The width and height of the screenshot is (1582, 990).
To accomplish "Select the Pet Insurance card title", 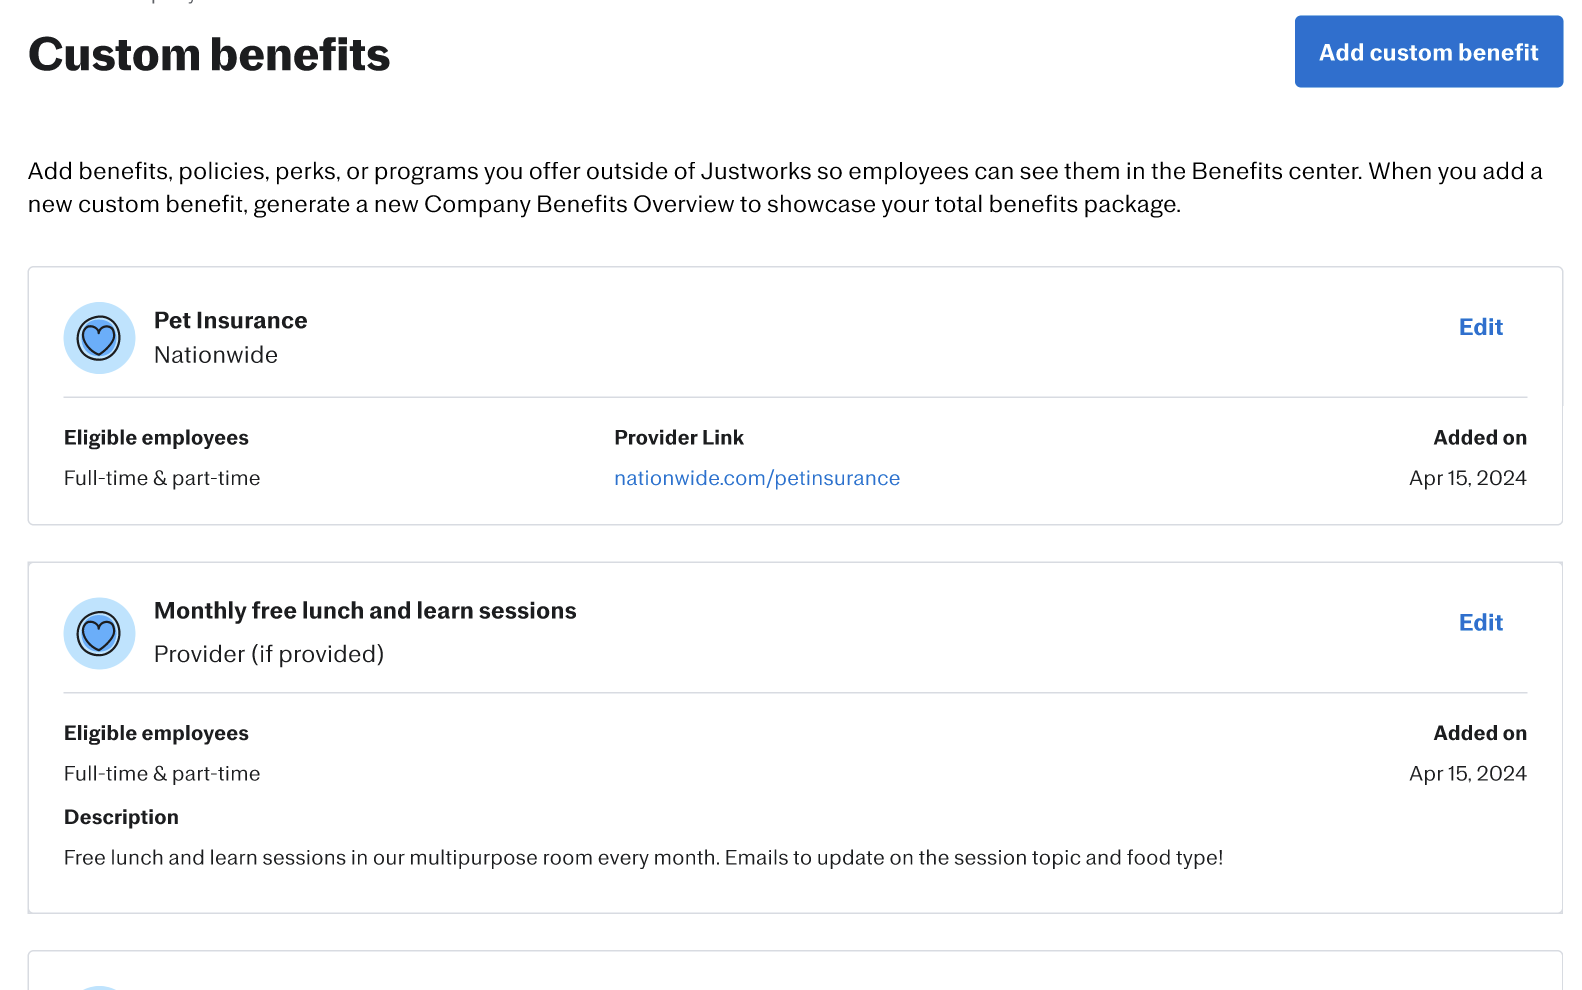I will click(230, 321).
